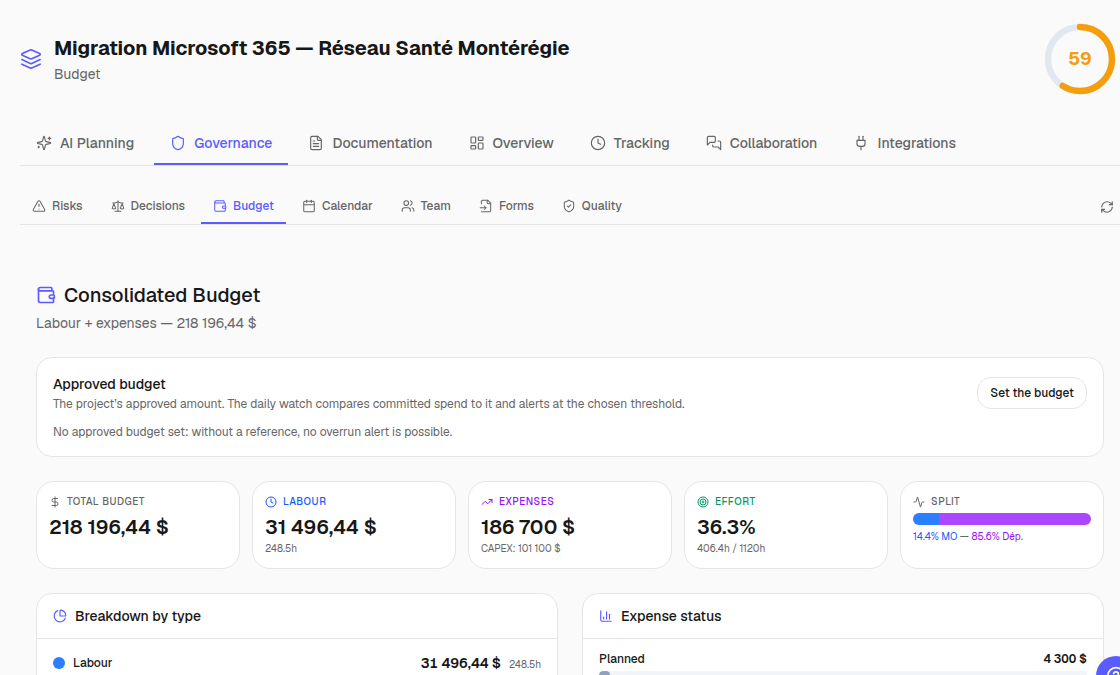
Task: Click pie chart icon of Breakdown by type
Action: point(60,616)
